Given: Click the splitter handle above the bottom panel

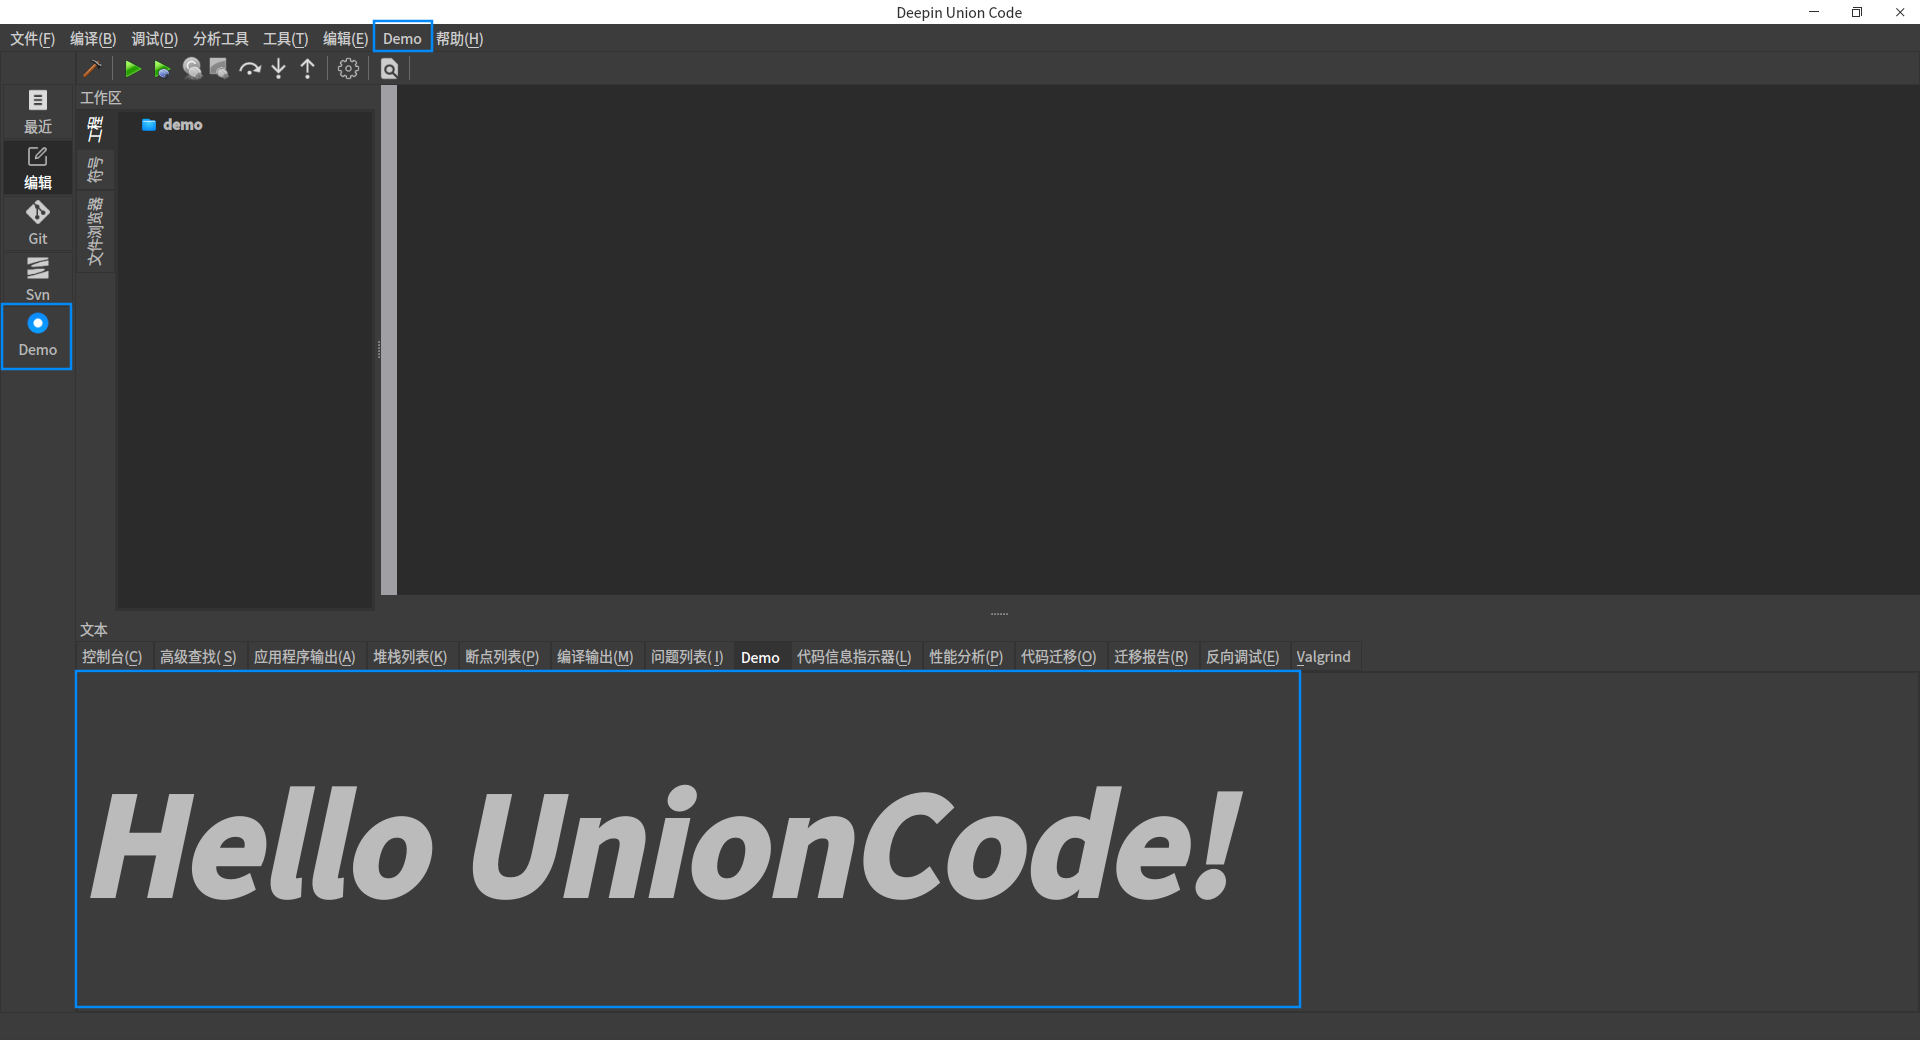Looking at the screenshot, I should 998,613.
